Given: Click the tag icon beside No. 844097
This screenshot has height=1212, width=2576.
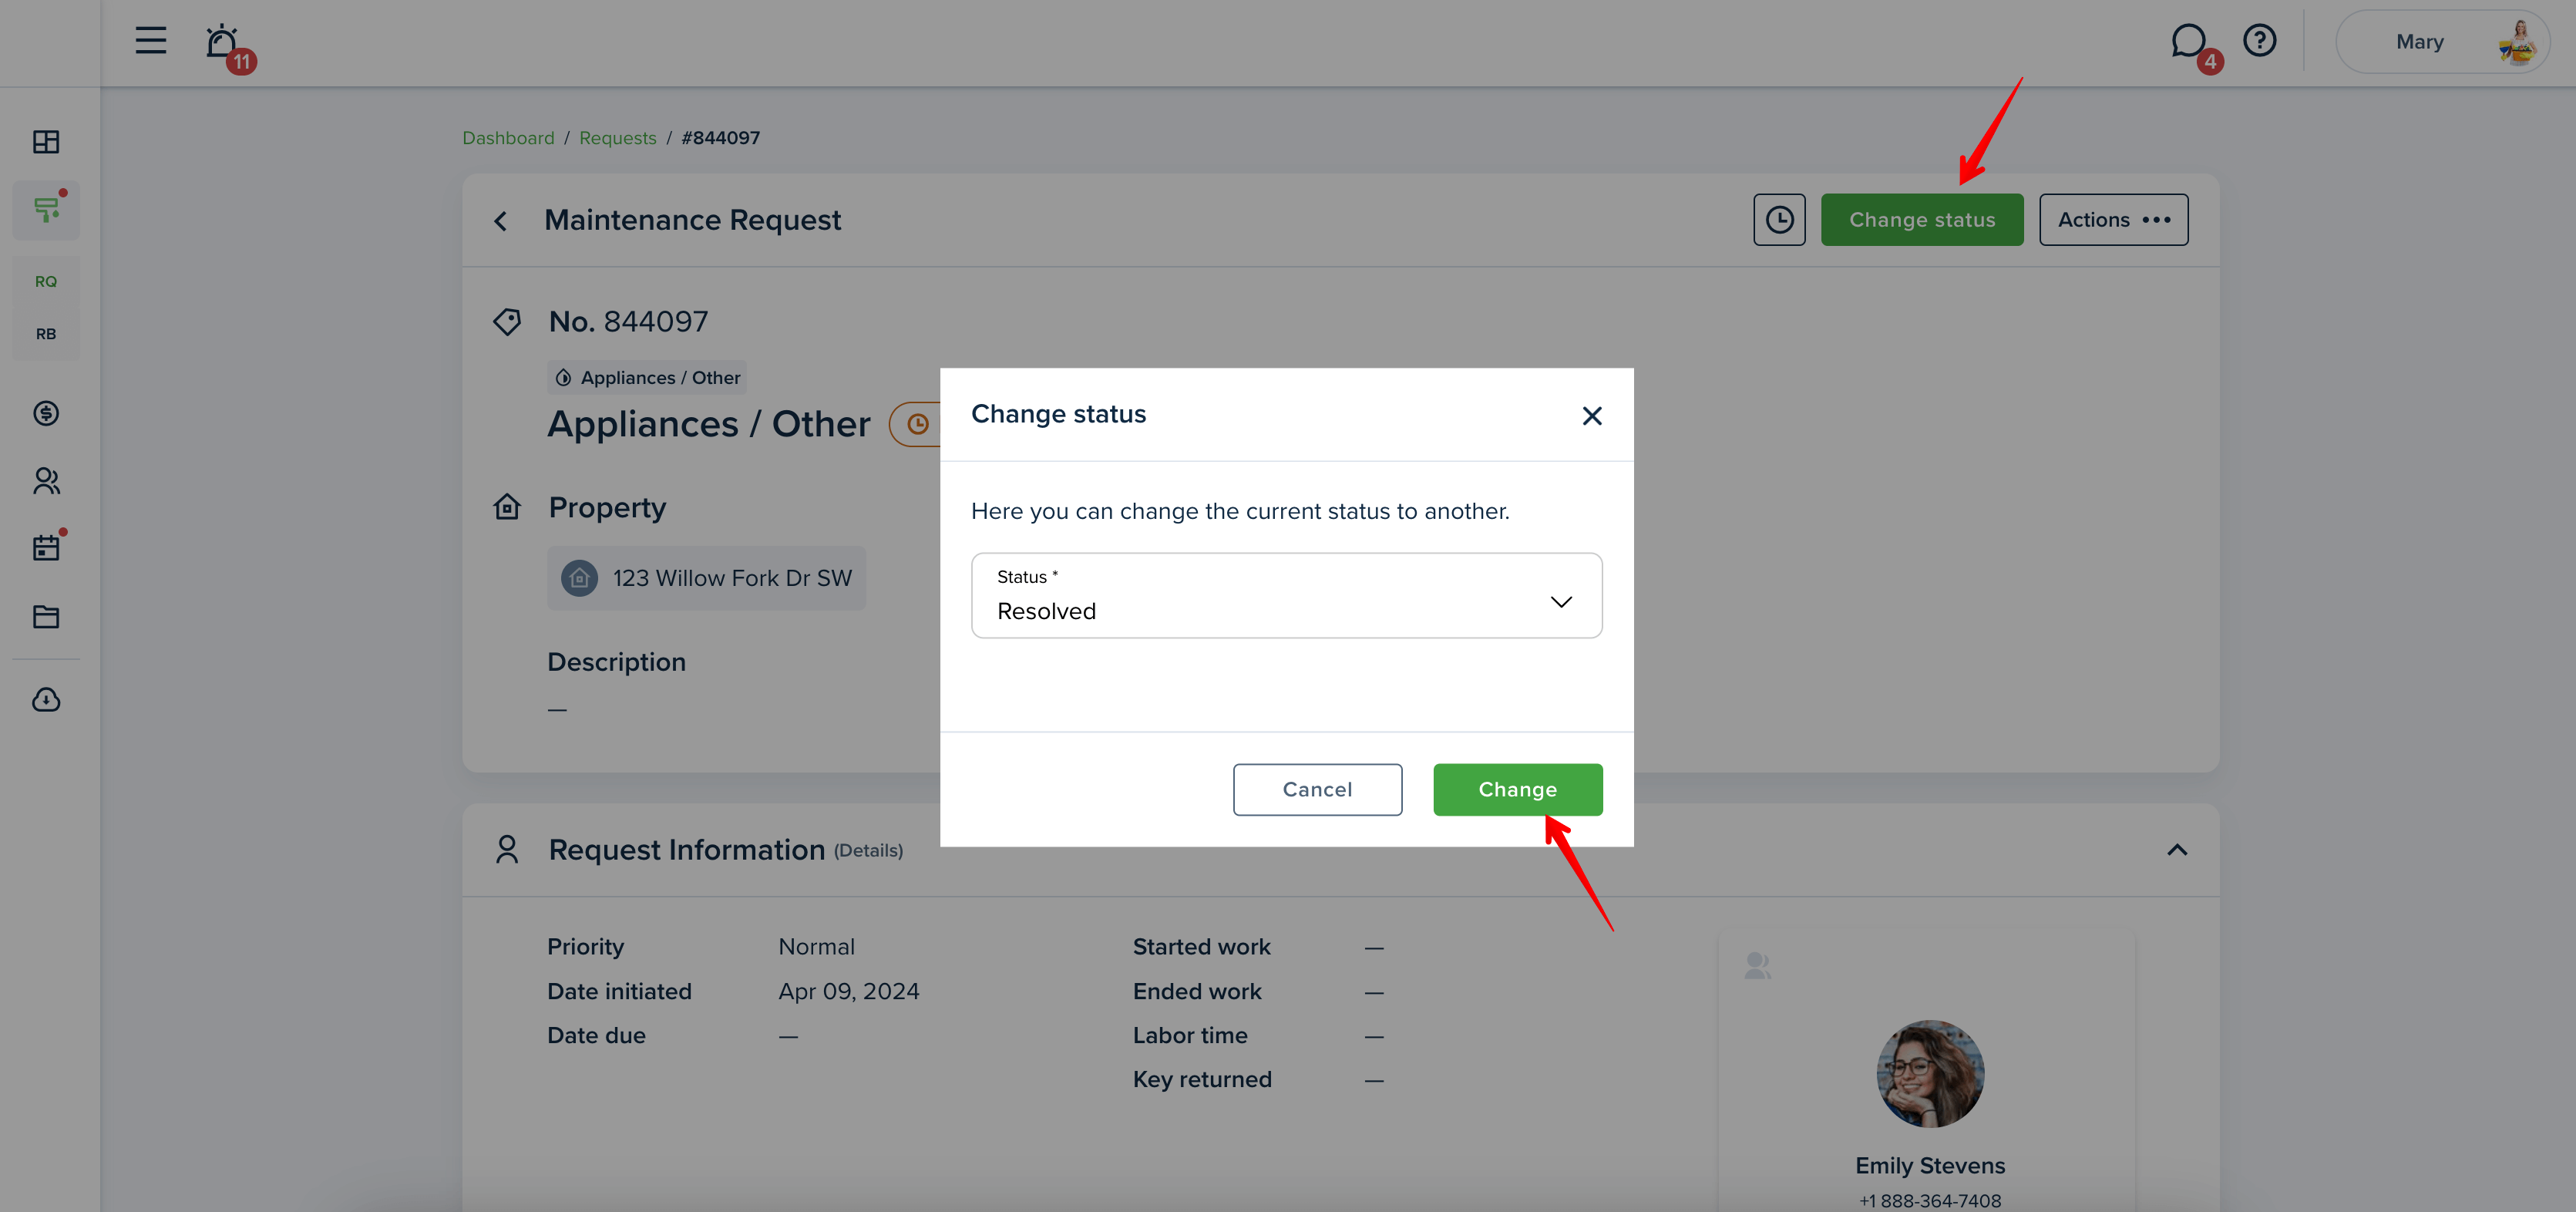Looking at the screenshot, I should [x=508, y=322].
